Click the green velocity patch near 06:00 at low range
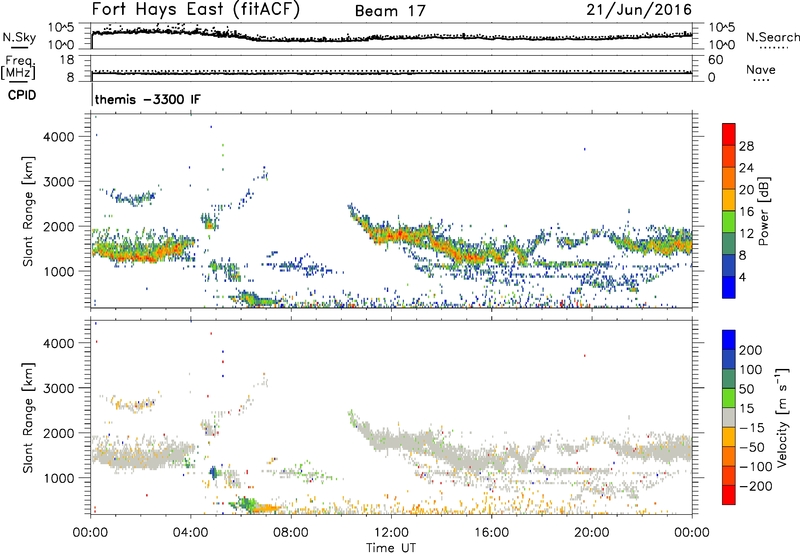Screen dimensions: 800x554 point(247,503)
